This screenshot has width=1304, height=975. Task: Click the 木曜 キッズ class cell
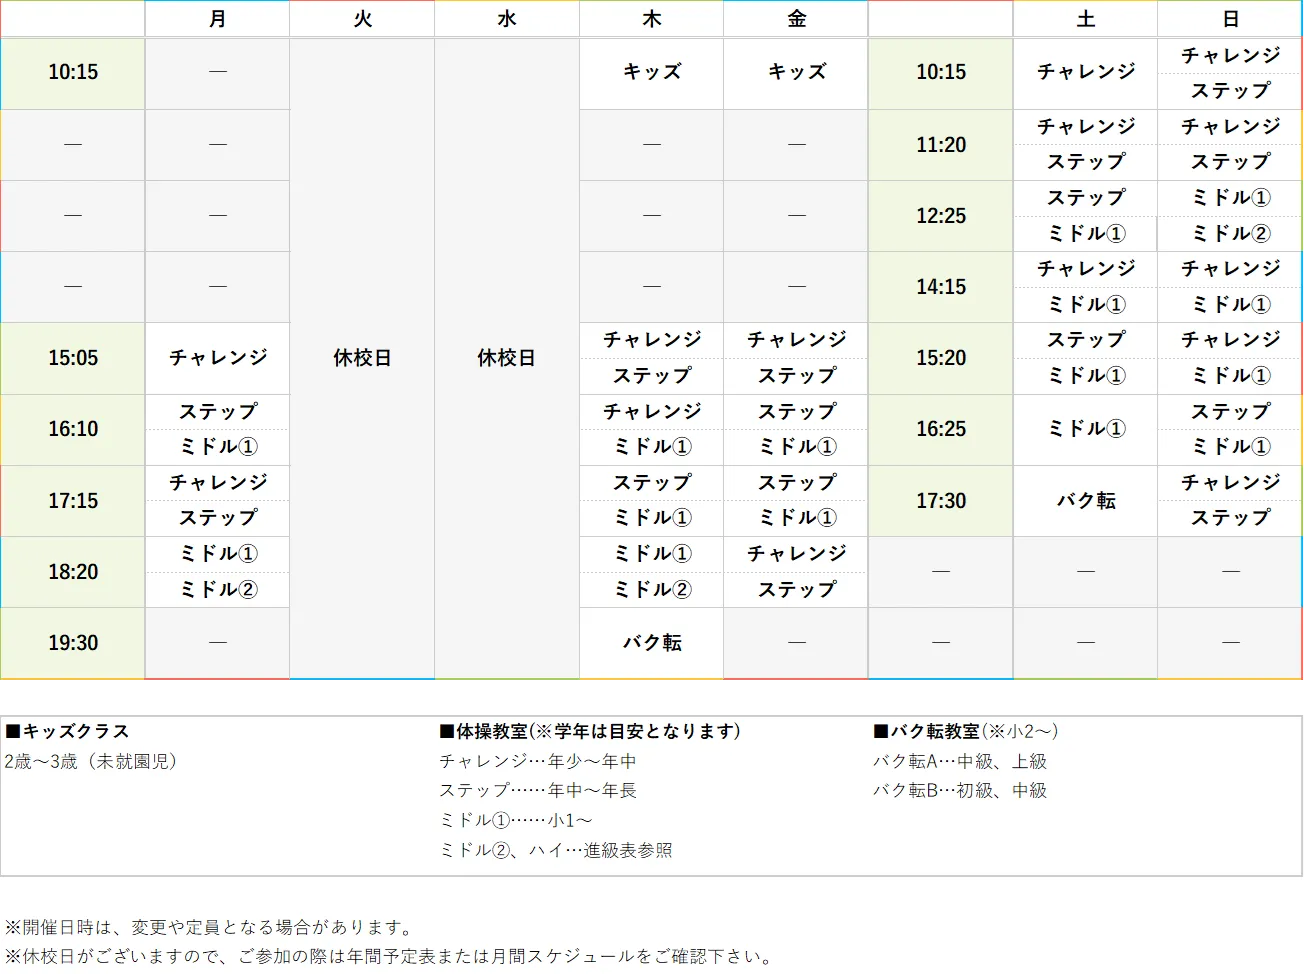(650, 73)
